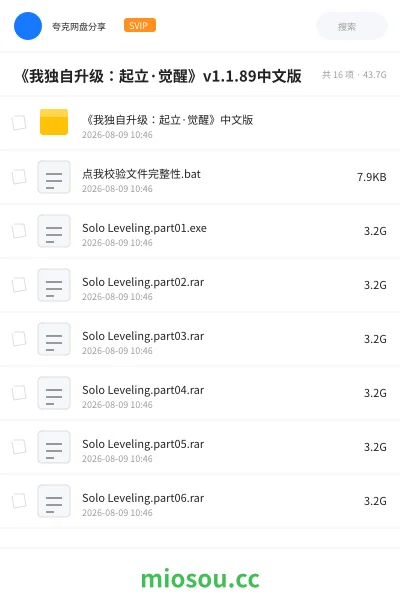Image resolution: width=400 pixels, height=600 pixels.
Task: Tick the checkbox for the 中文版 folder
Action: tap(19, 123)
